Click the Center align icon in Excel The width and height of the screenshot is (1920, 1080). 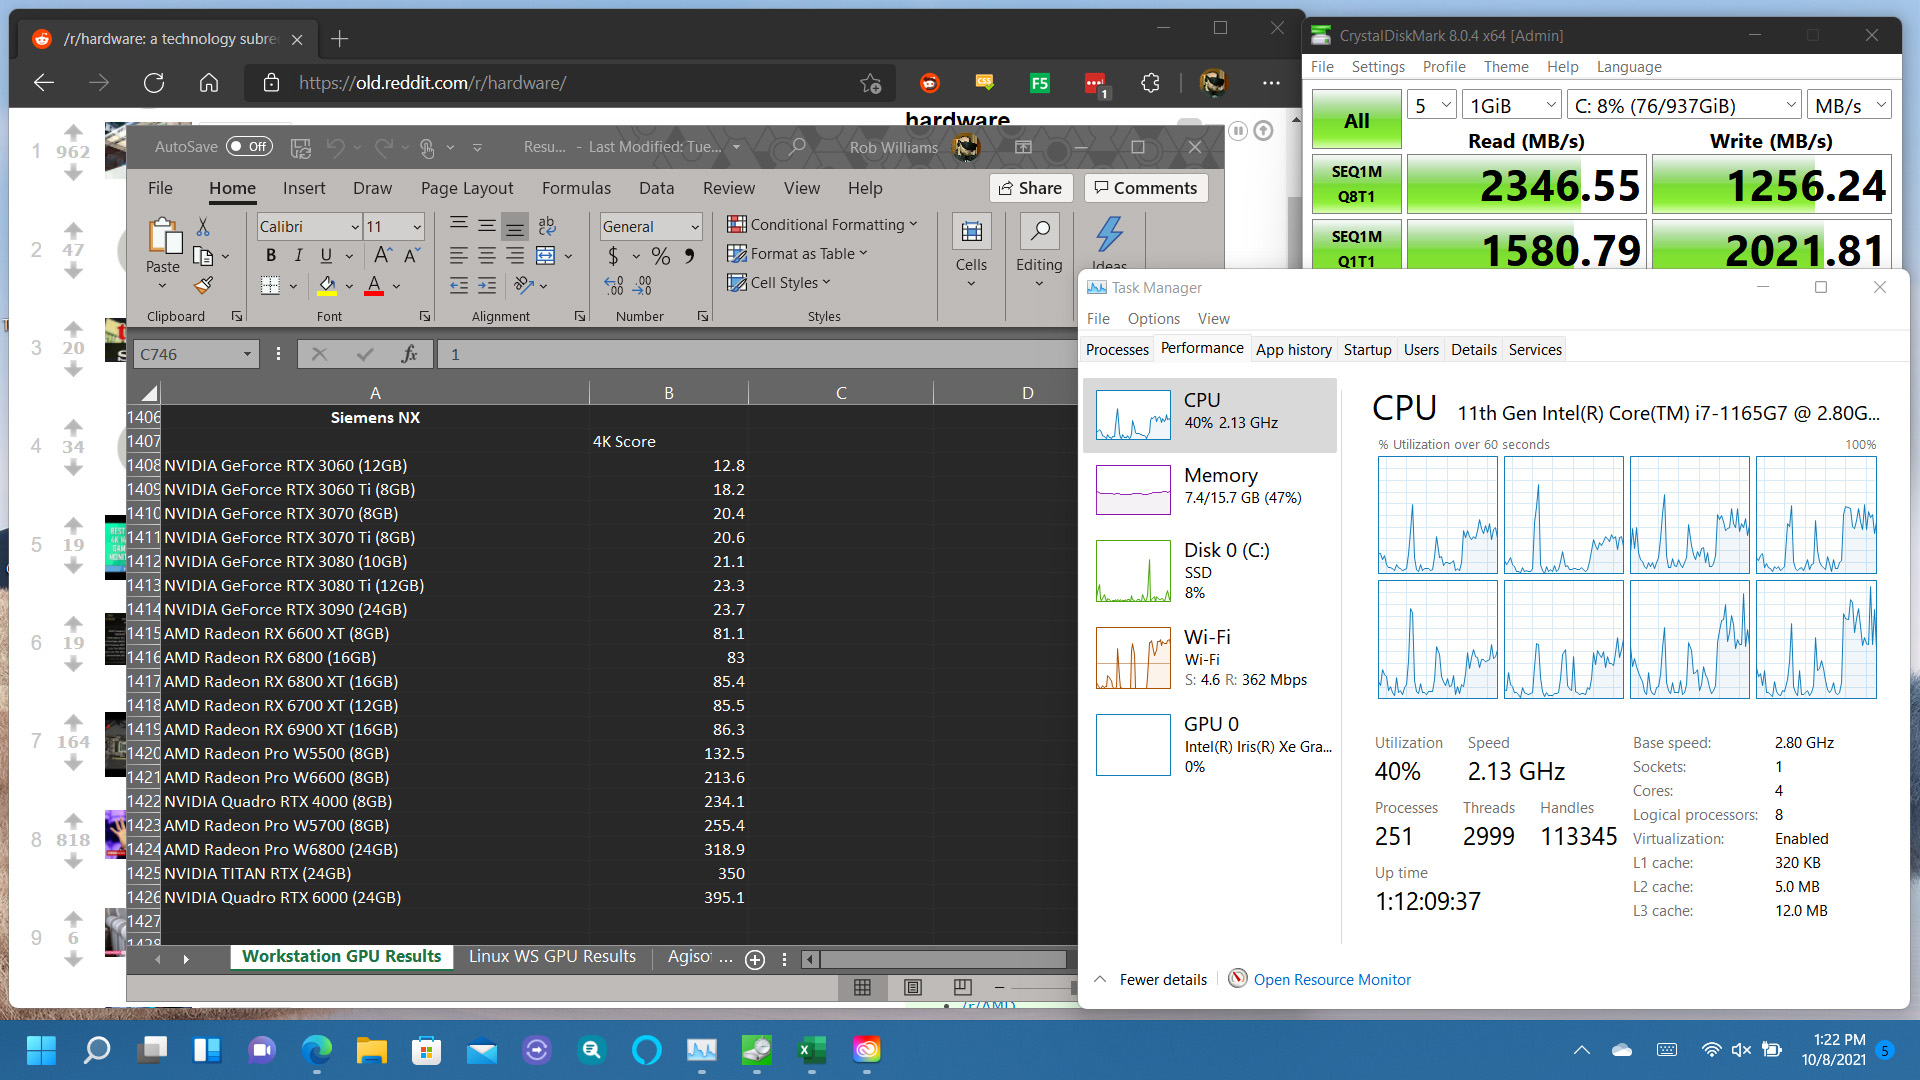click(x=486, y=256)
